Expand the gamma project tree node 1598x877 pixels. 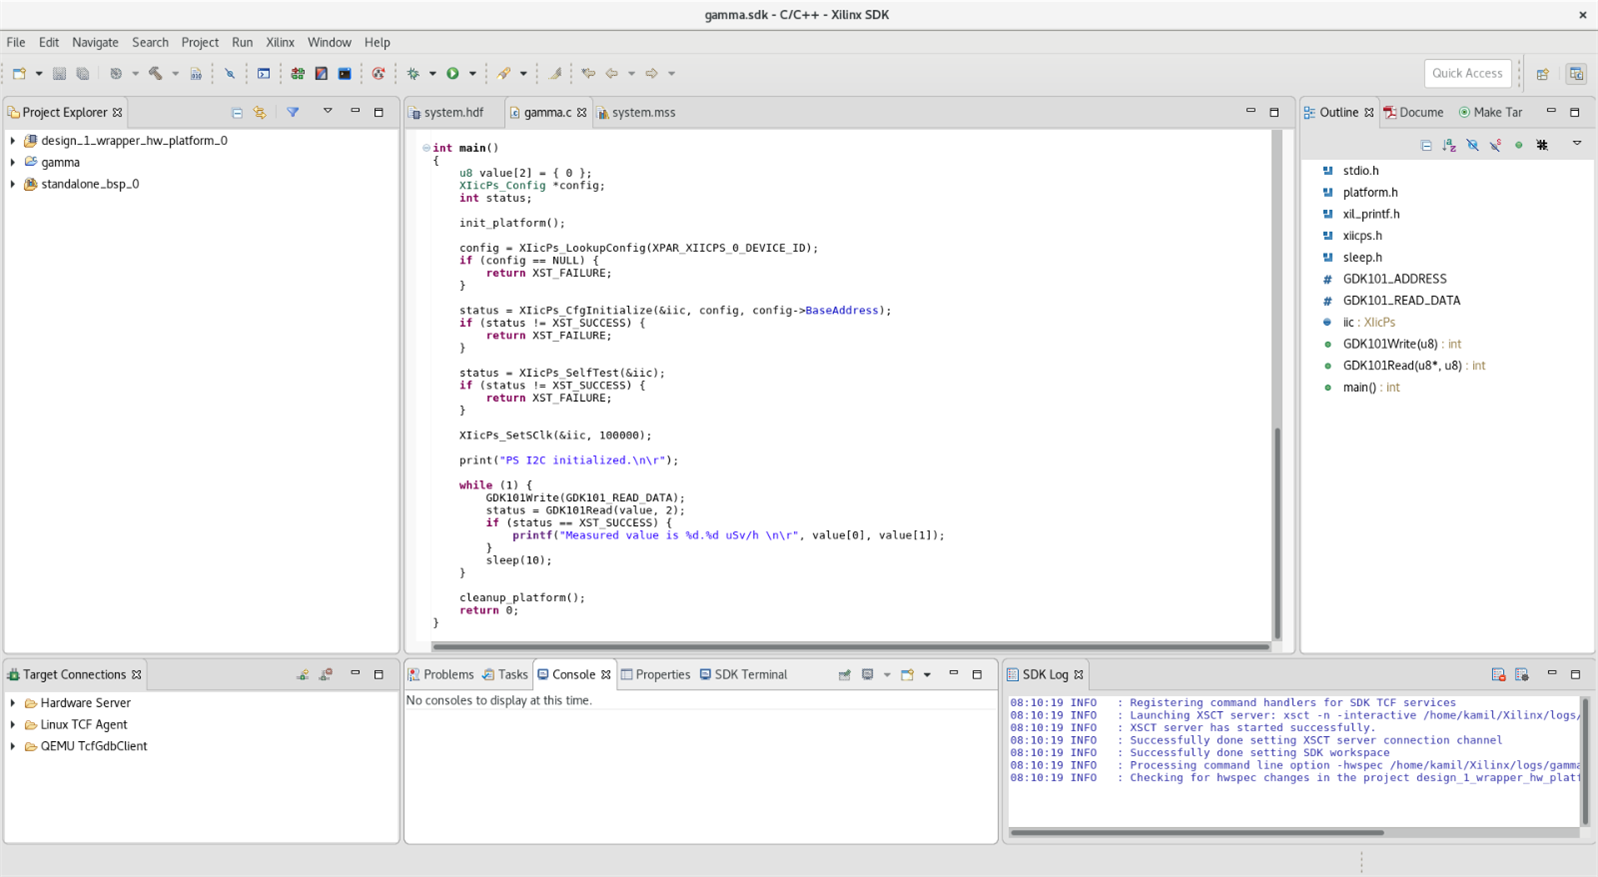tap(13, 162)
